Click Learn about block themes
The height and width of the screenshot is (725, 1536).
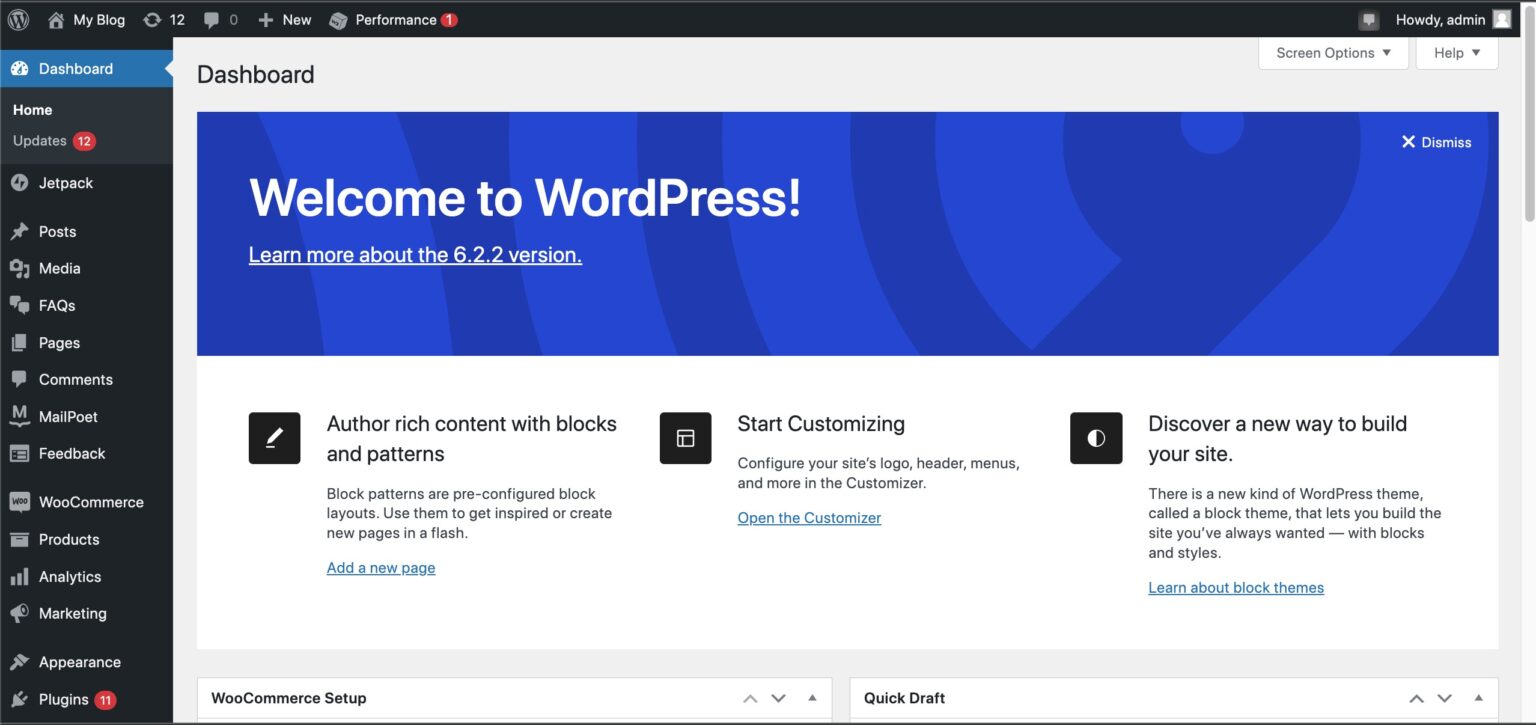(1236, 587)
